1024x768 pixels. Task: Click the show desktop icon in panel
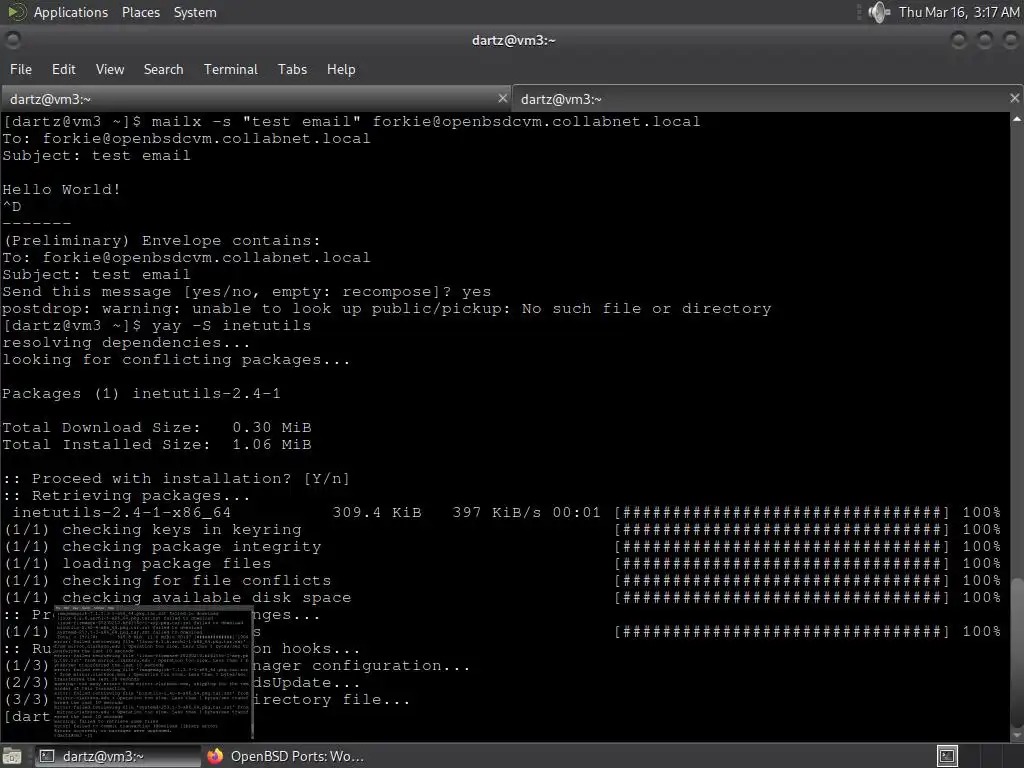[12, 756]
